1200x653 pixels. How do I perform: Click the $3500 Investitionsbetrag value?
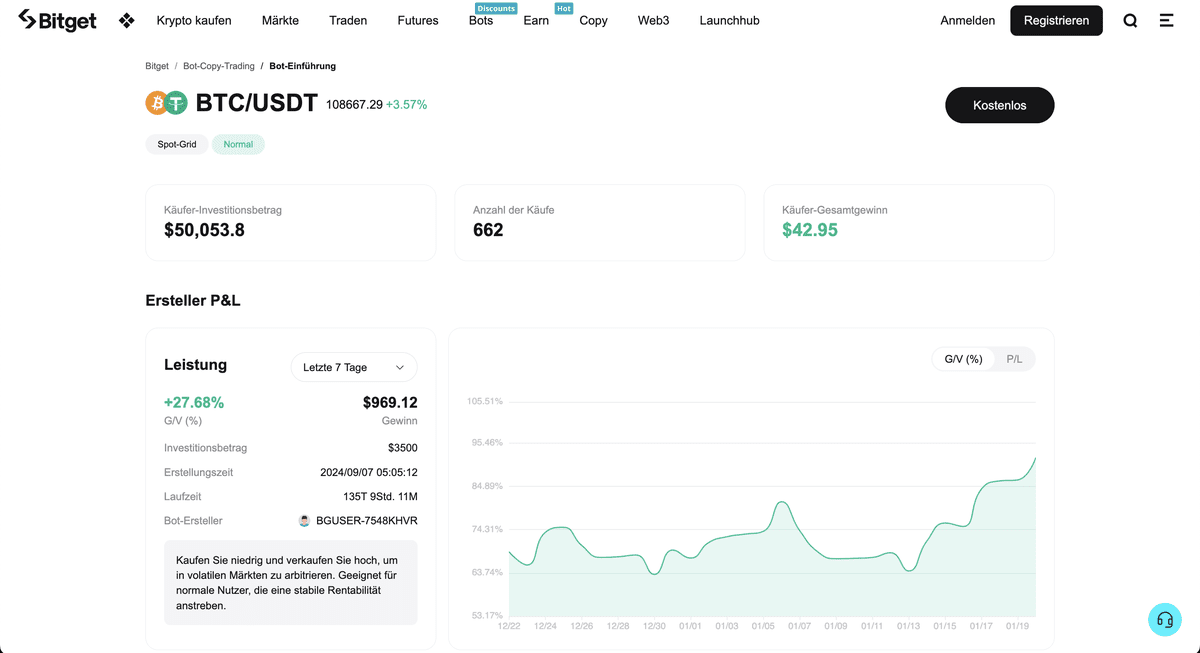403,448
